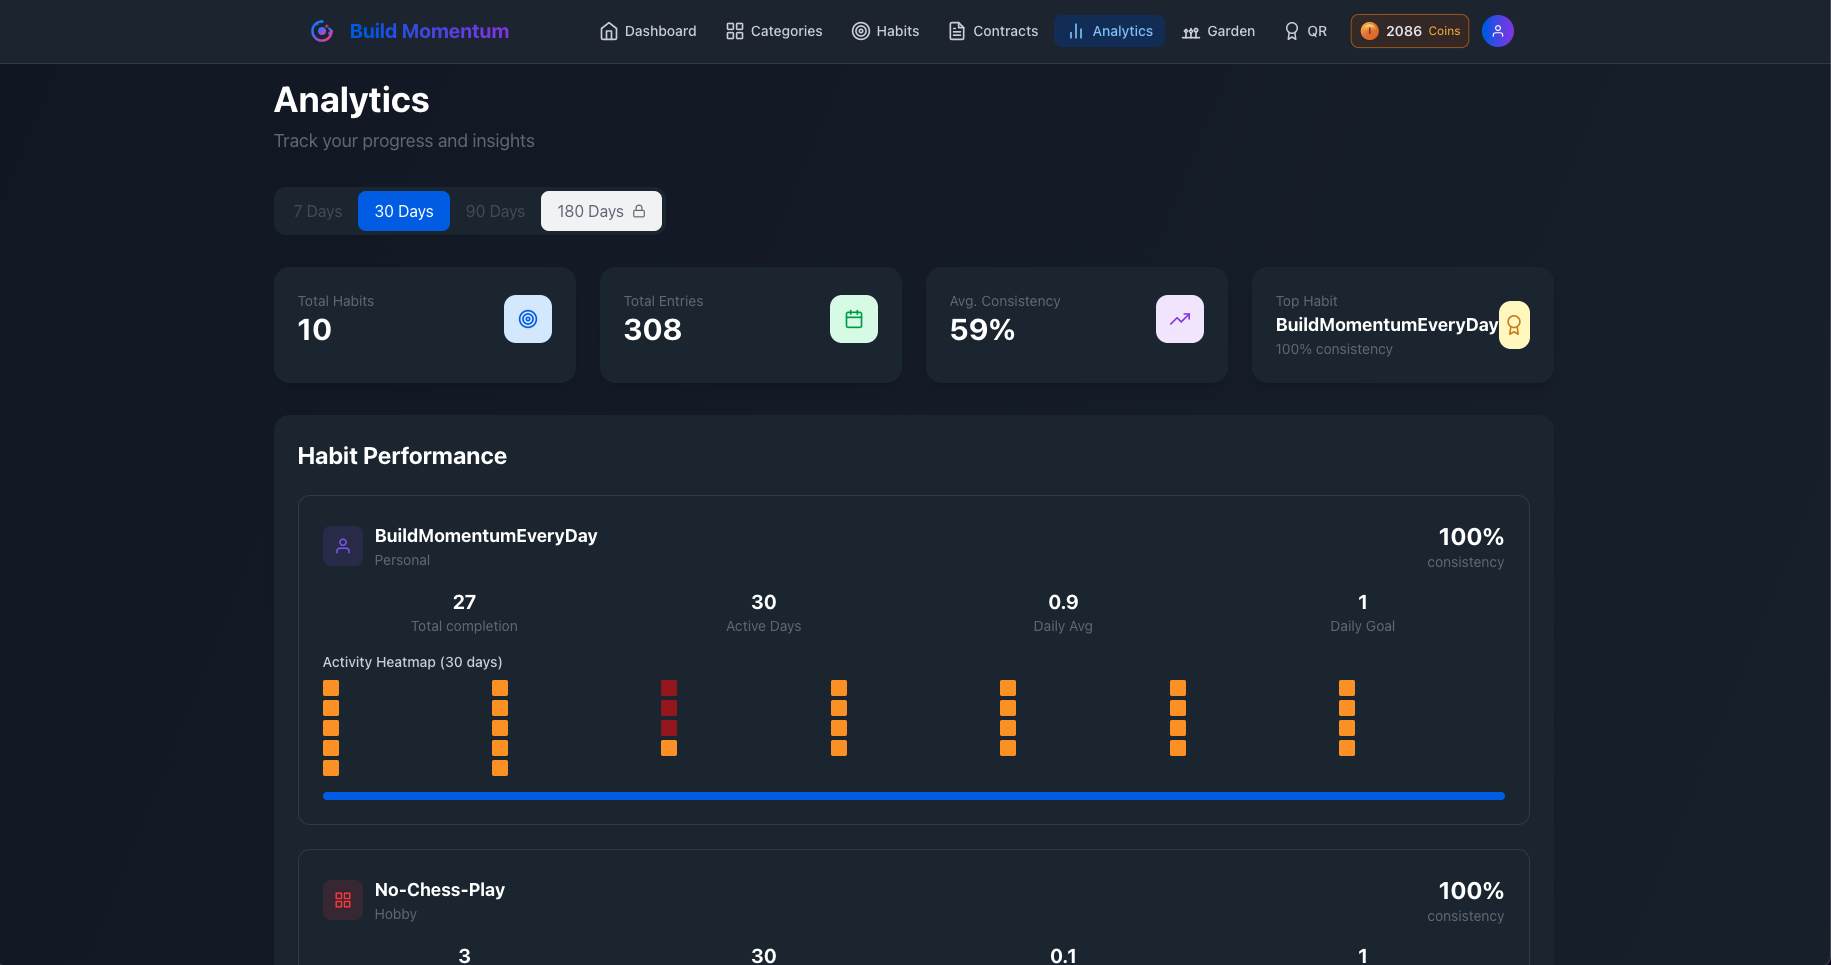Click the Analytics bar chart icon
1831x965 pixels.
(1075, 31)
